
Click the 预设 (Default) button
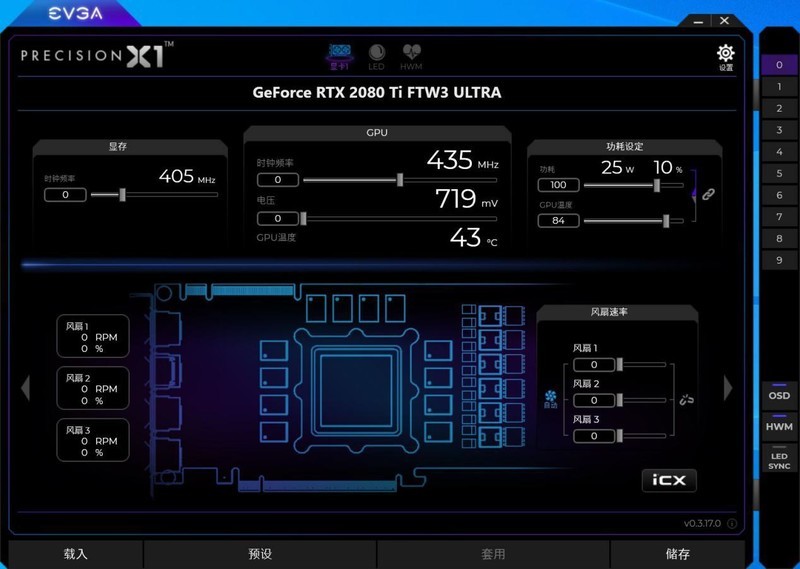coord(260,554)
